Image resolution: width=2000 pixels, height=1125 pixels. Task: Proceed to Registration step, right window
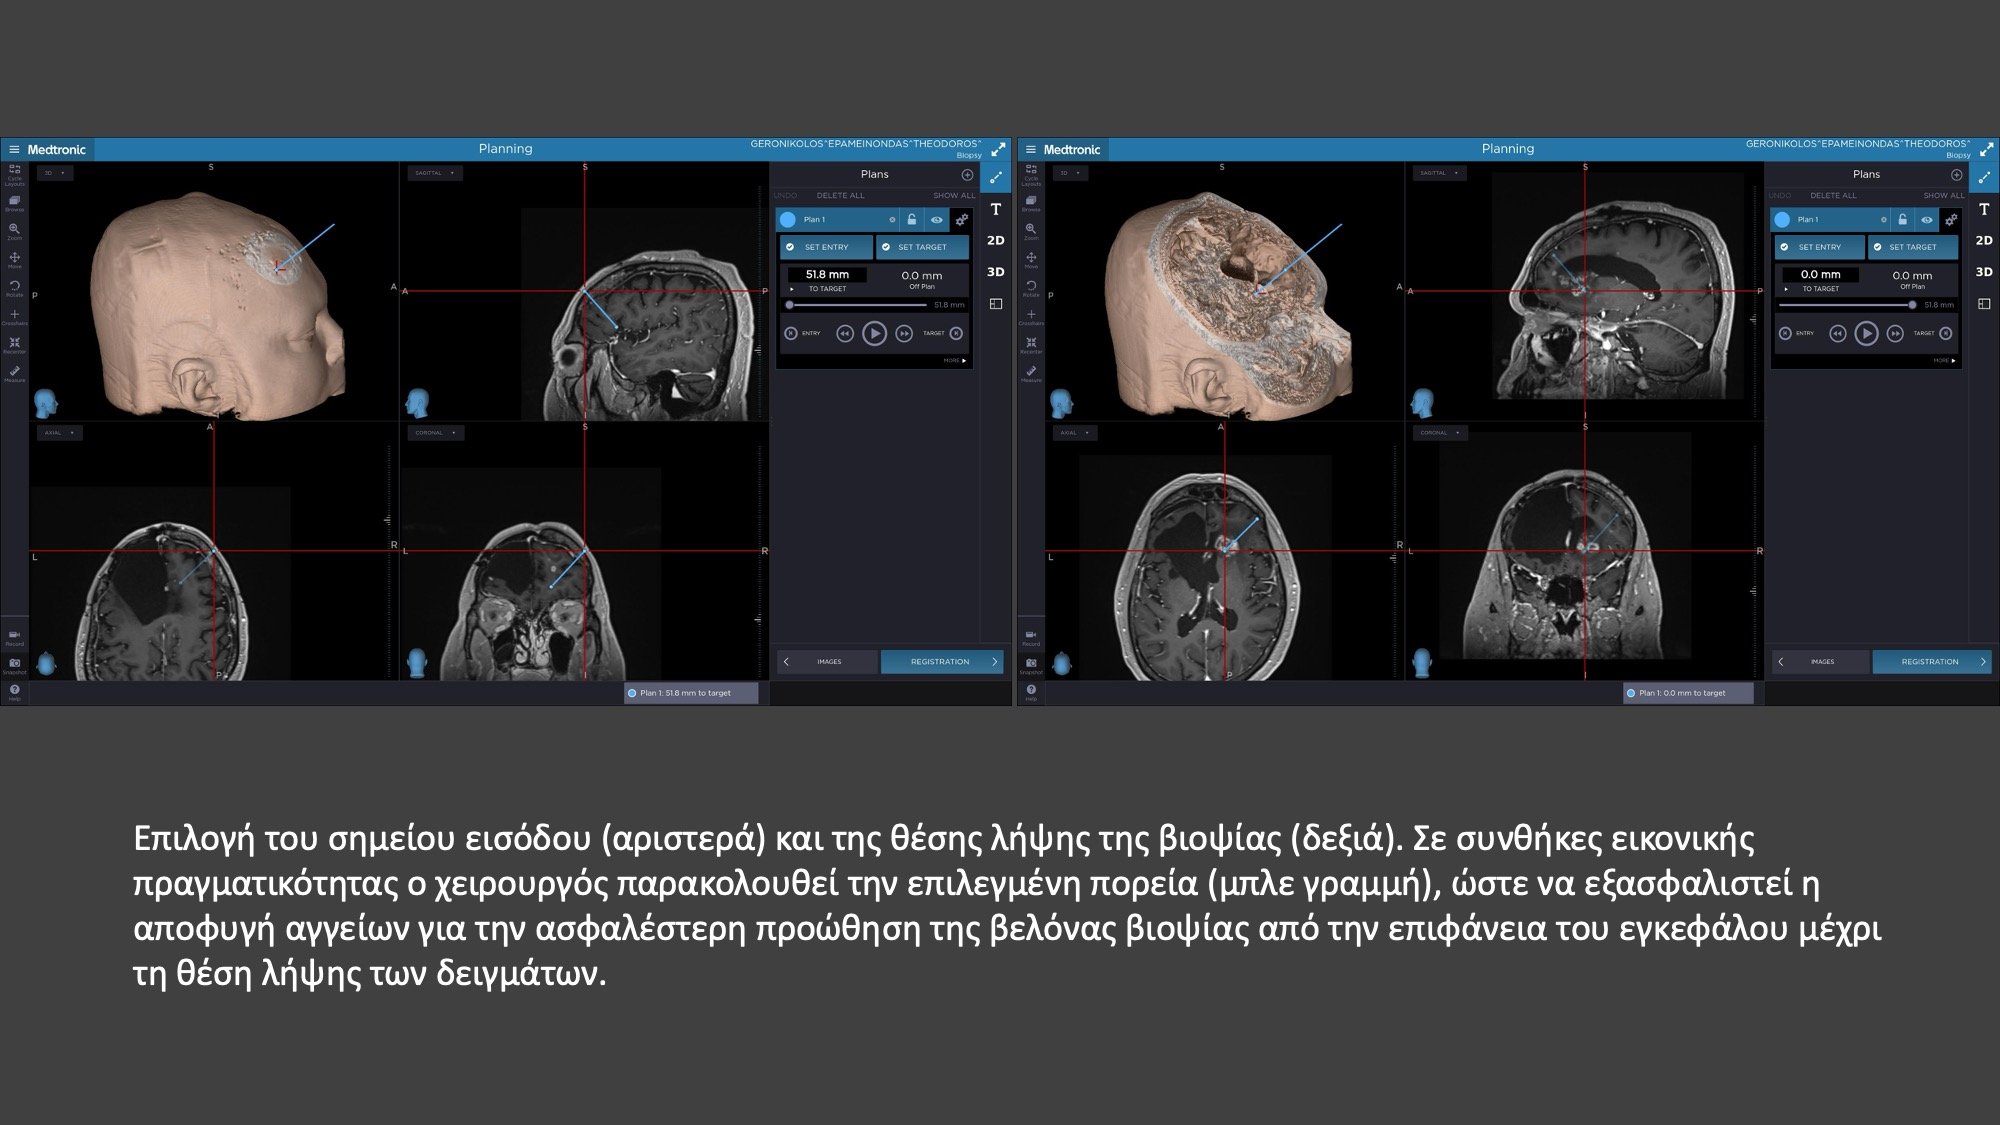pos(1931,662)
